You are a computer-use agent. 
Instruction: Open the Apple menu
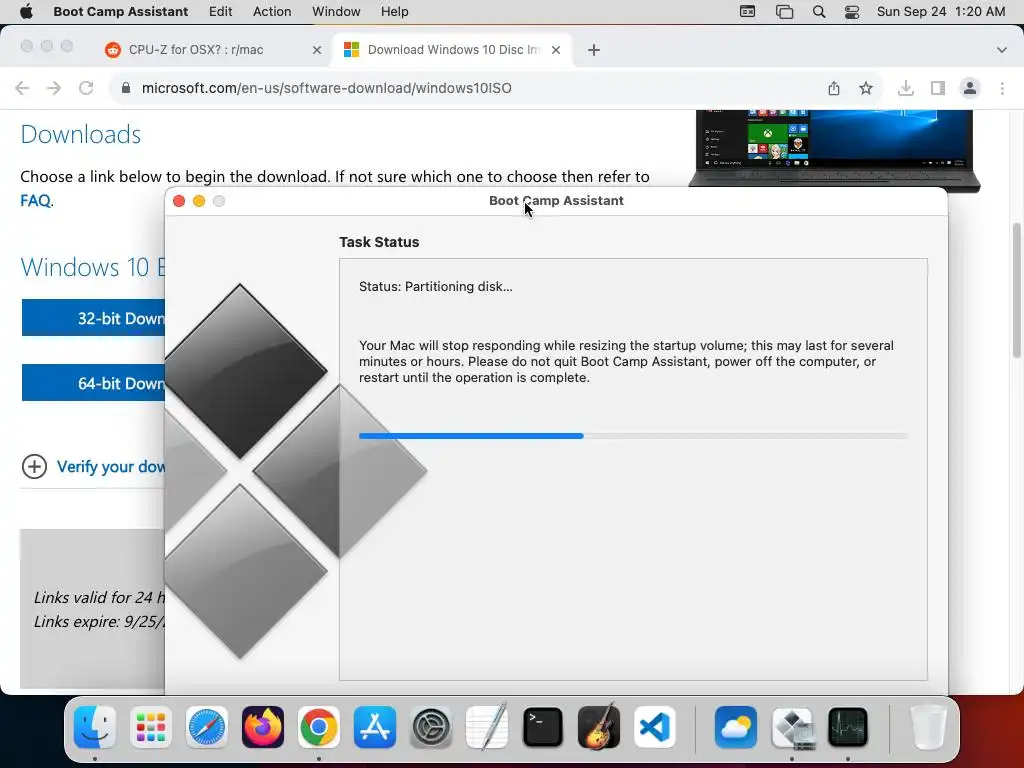pyautogui.click(x=26, y=12)
